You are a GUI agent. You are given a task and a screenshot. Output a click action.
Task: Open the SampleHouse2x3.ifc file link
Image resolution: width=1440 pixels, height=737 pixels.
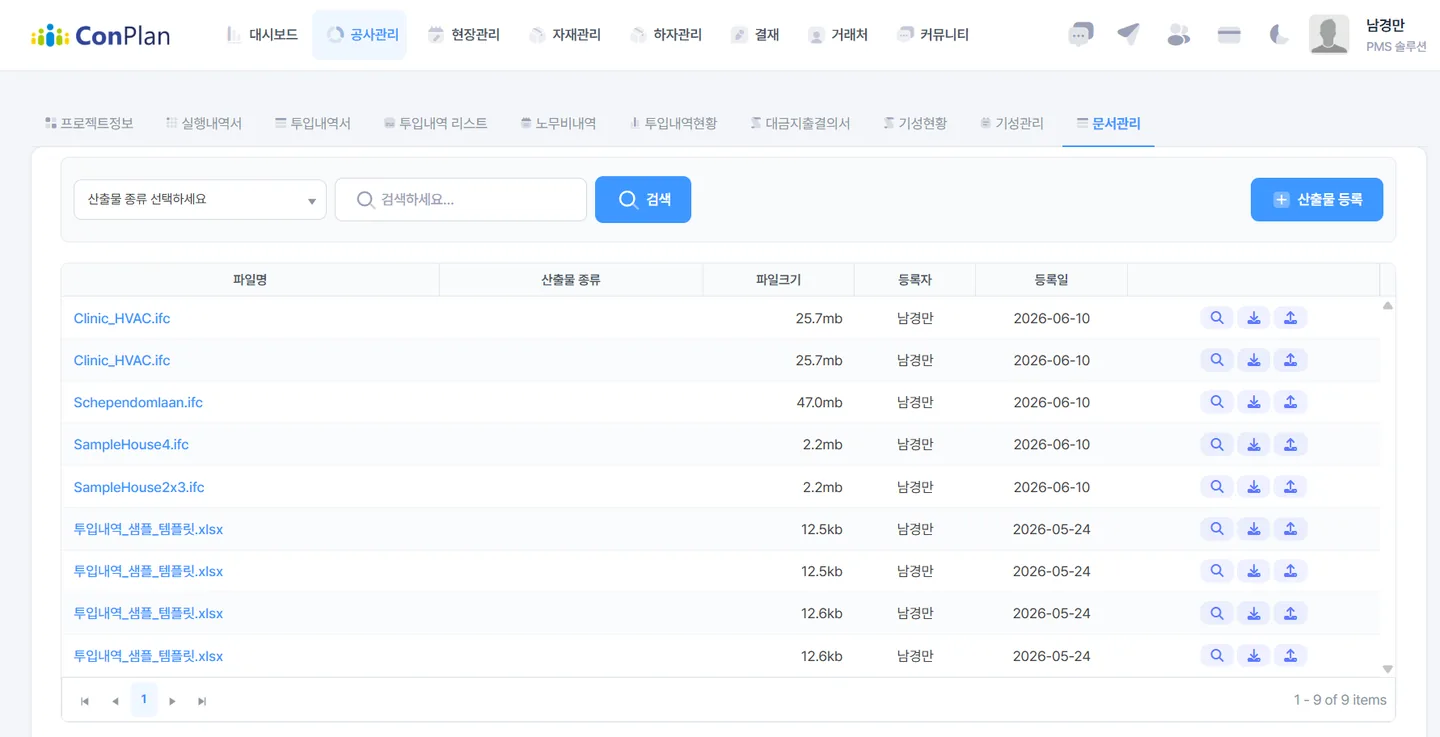139,487
